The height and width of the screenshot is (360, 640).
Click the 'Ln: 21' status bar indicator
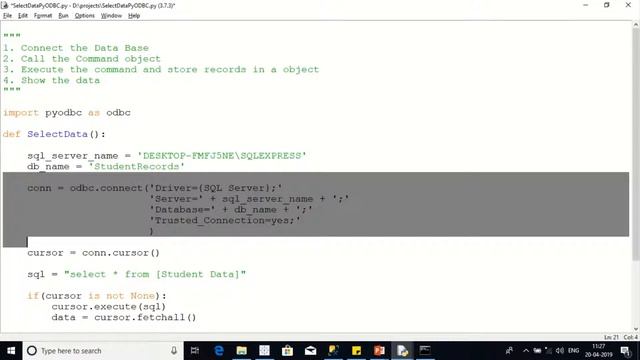pyautogui.click(x=611, y=337)
